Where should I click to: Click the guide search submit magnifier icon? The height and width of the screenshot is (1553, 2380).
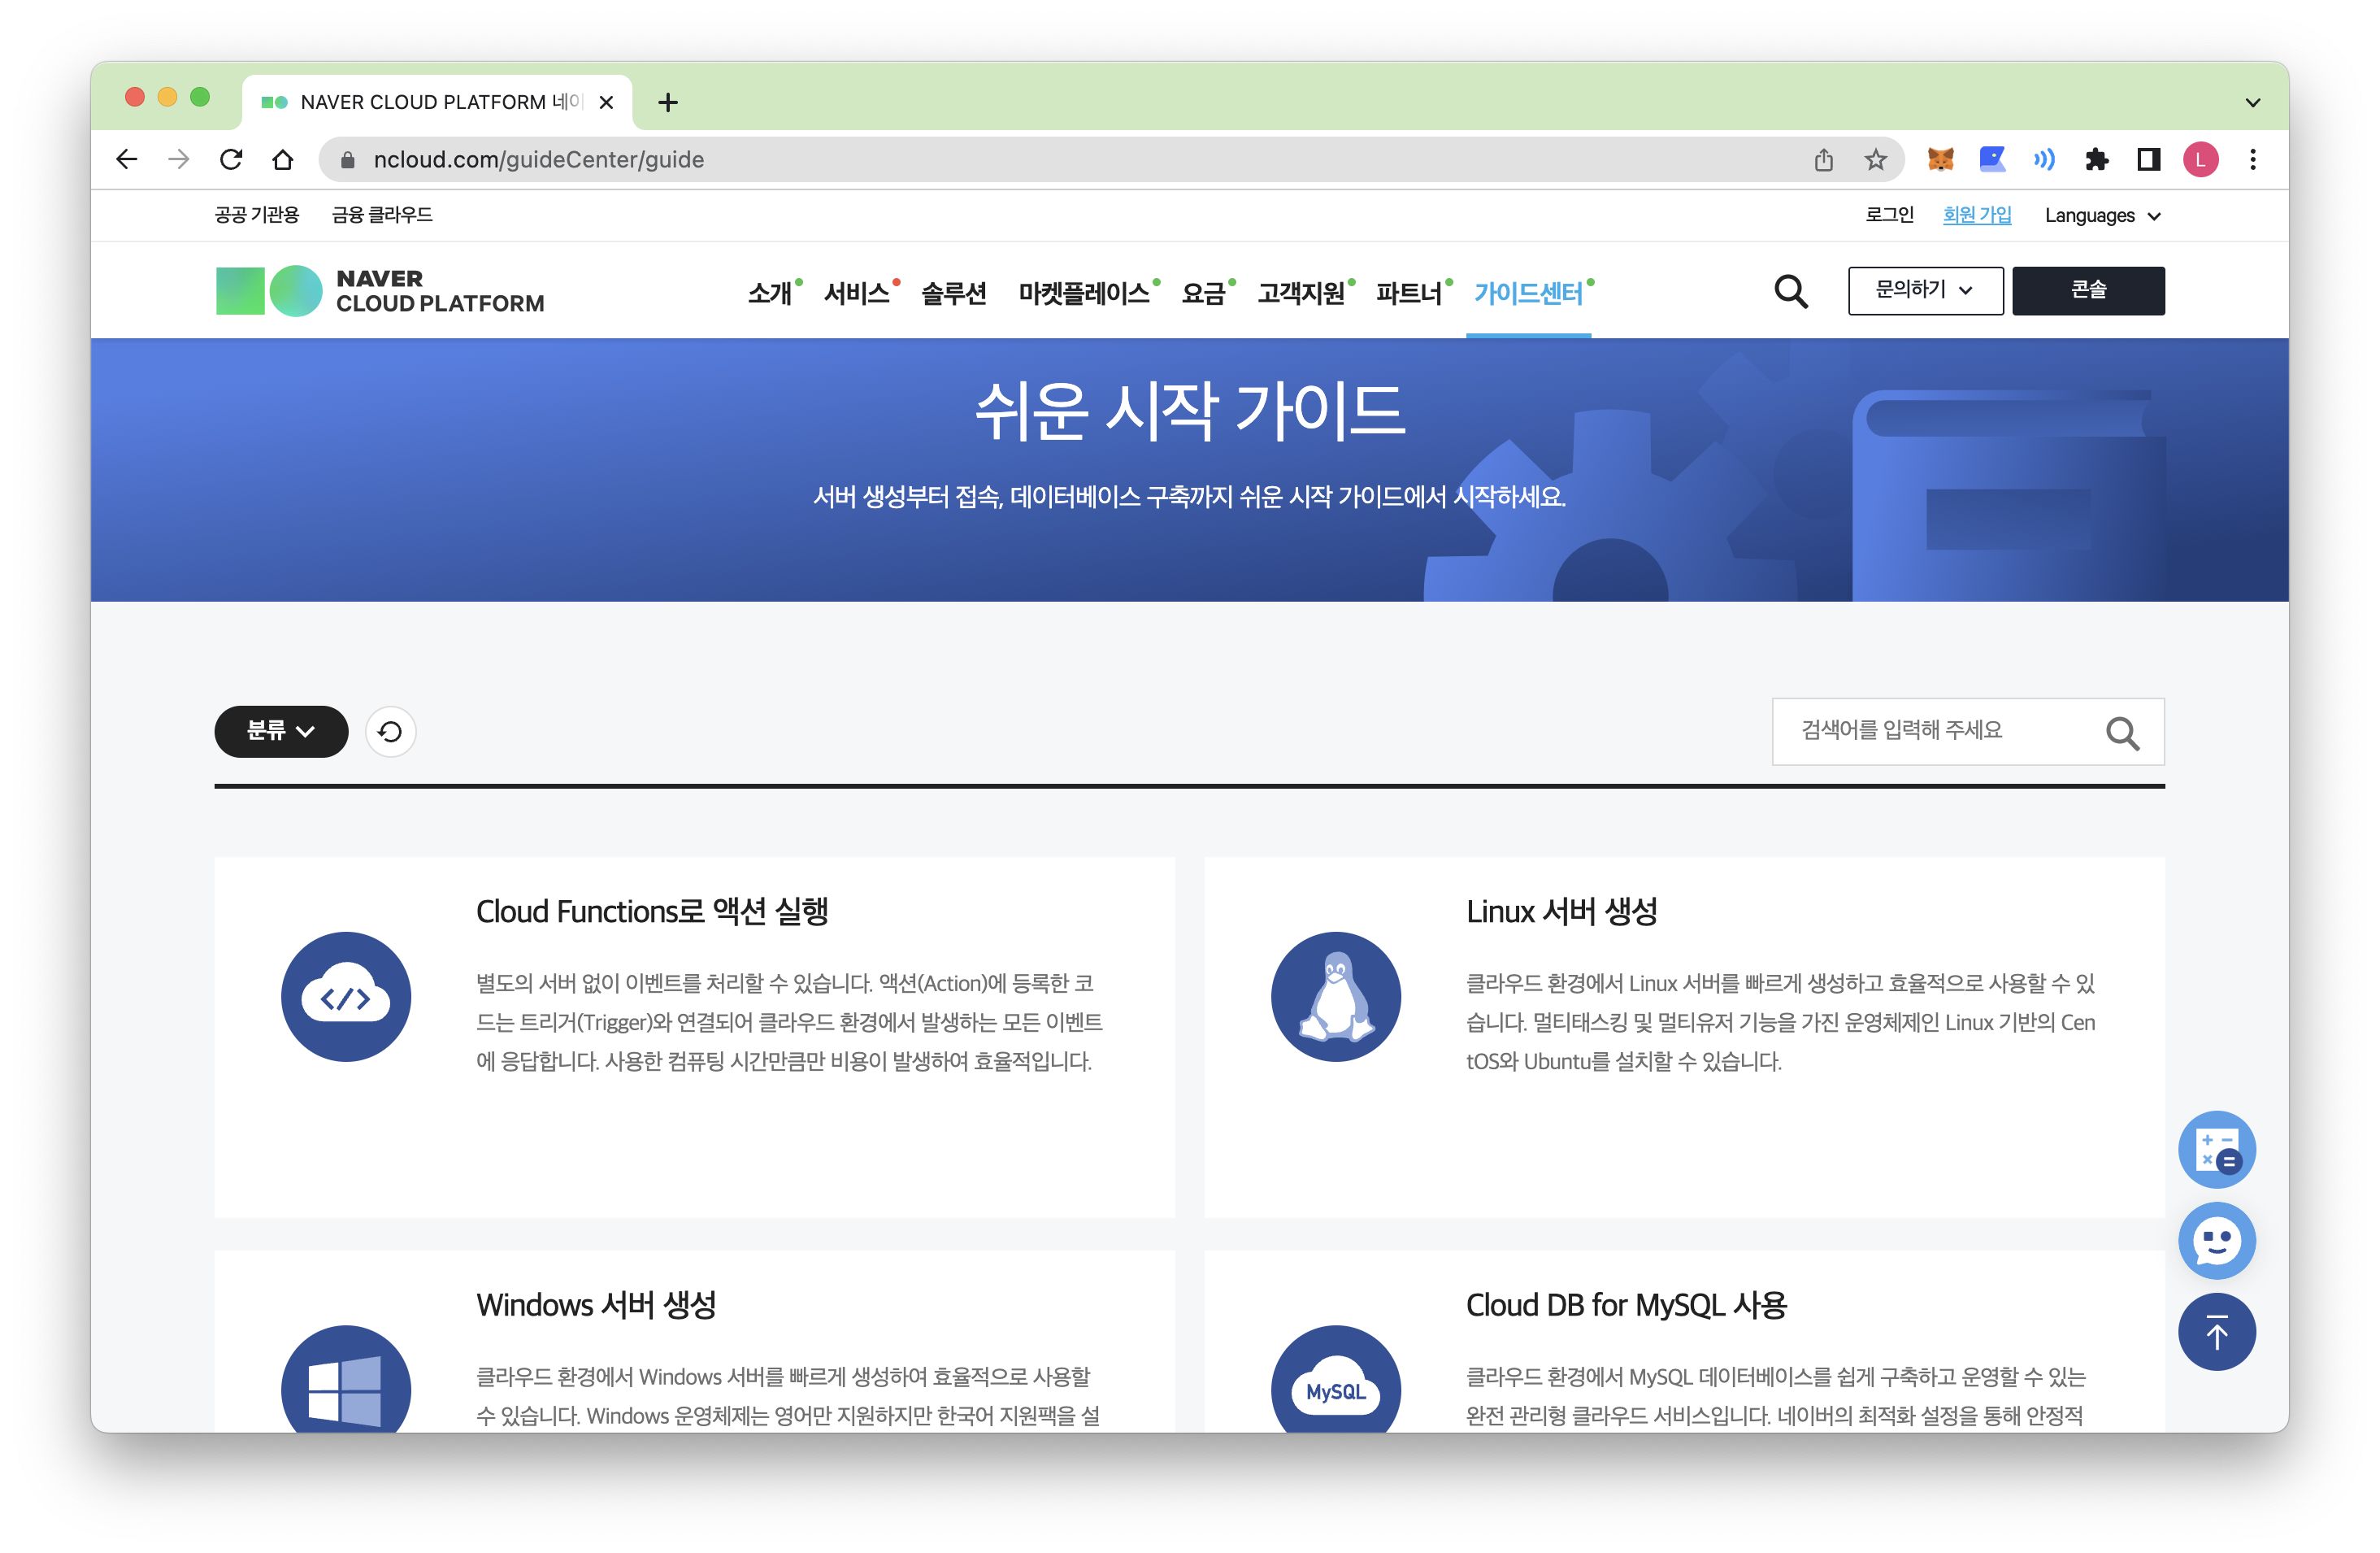(2121, 733)
